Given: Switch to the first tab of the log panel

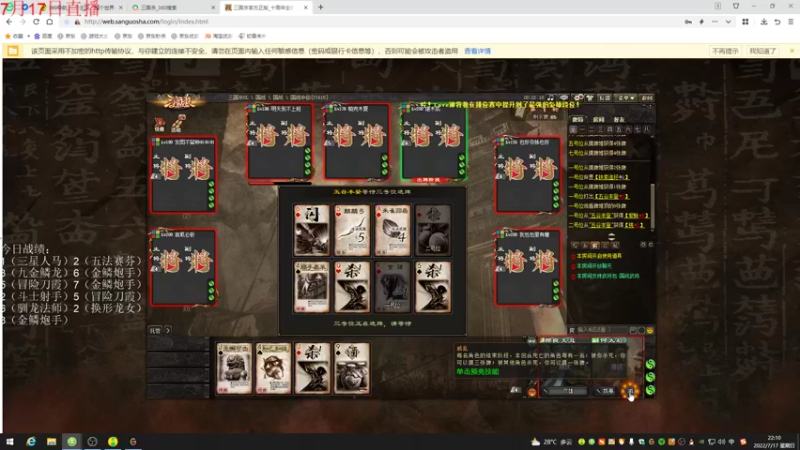Looking at the screenshot, I should [578, 119].
